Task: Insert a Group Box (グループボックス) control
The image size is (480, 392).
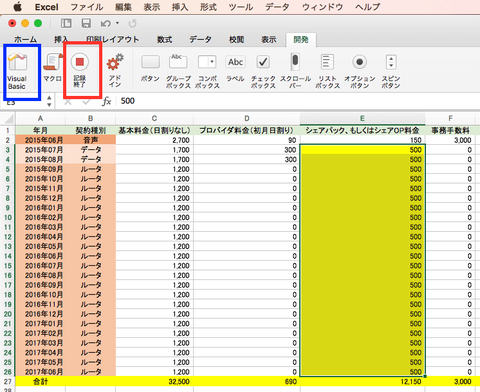Action: pyautogui.click(x=178, y=71)
